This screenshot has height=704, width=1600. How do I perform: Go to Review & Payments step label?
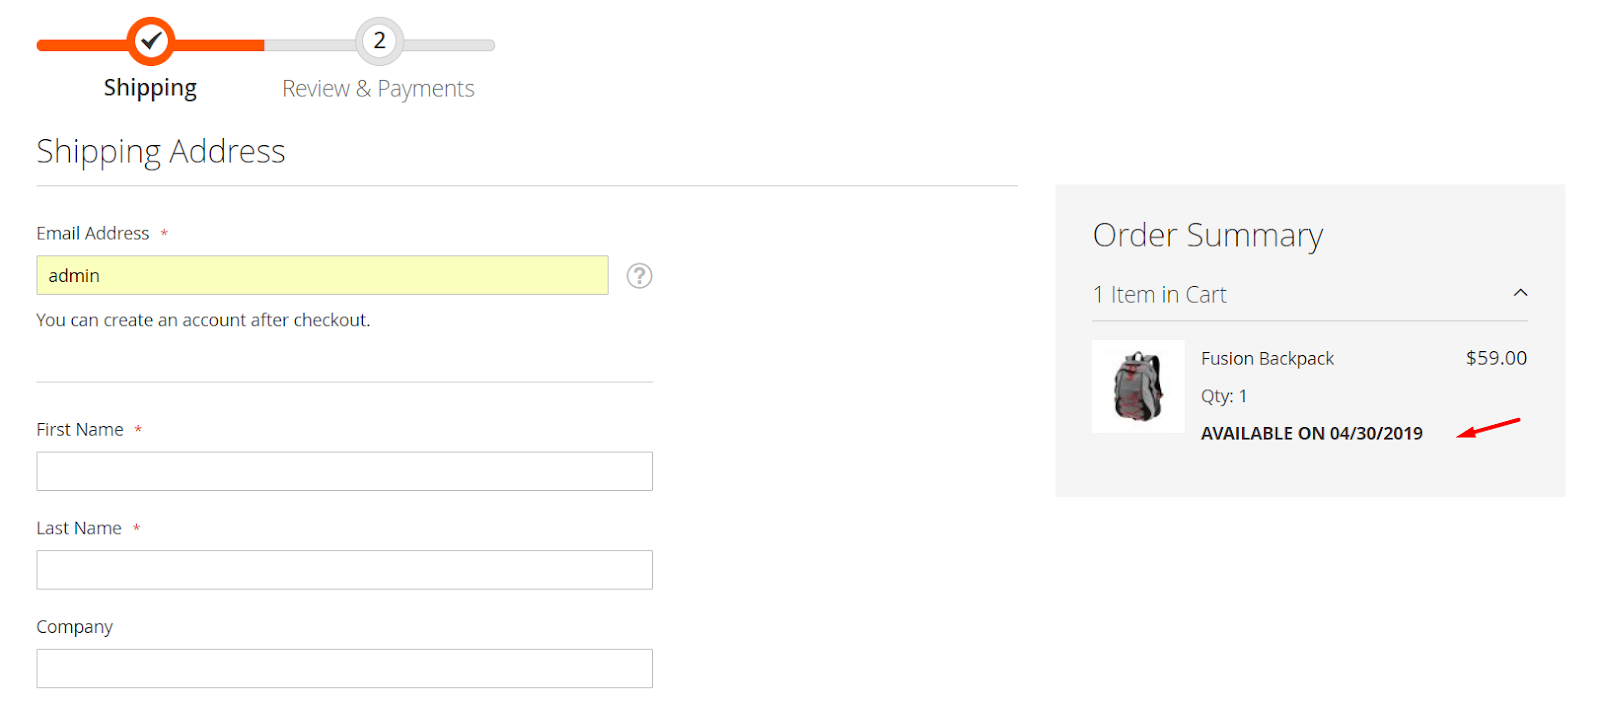(378, 89)
